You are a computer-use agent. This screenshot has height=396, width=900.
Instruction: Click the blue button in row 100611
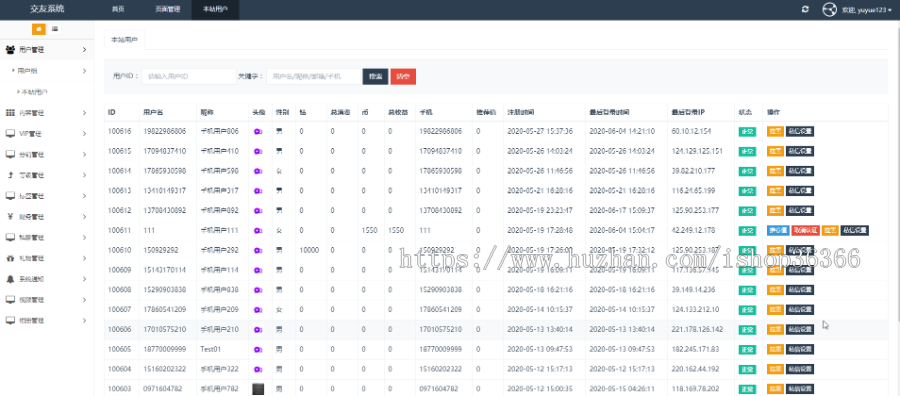(x=778, y=231)
